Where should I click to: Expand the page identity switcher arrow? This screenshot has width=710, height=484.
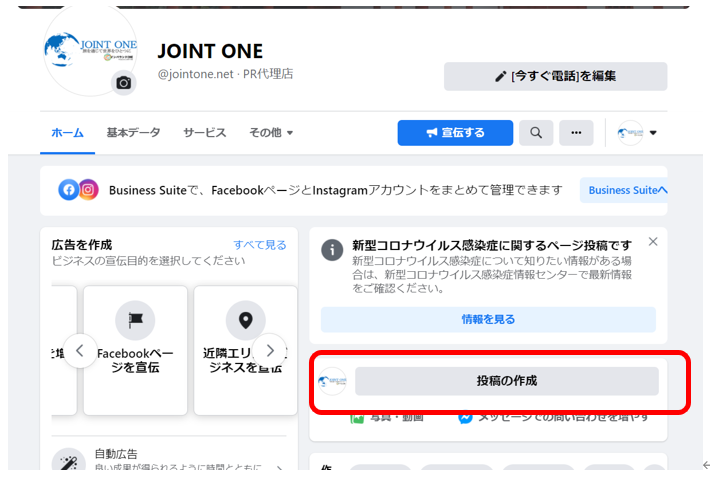click(x=653, y=133)
